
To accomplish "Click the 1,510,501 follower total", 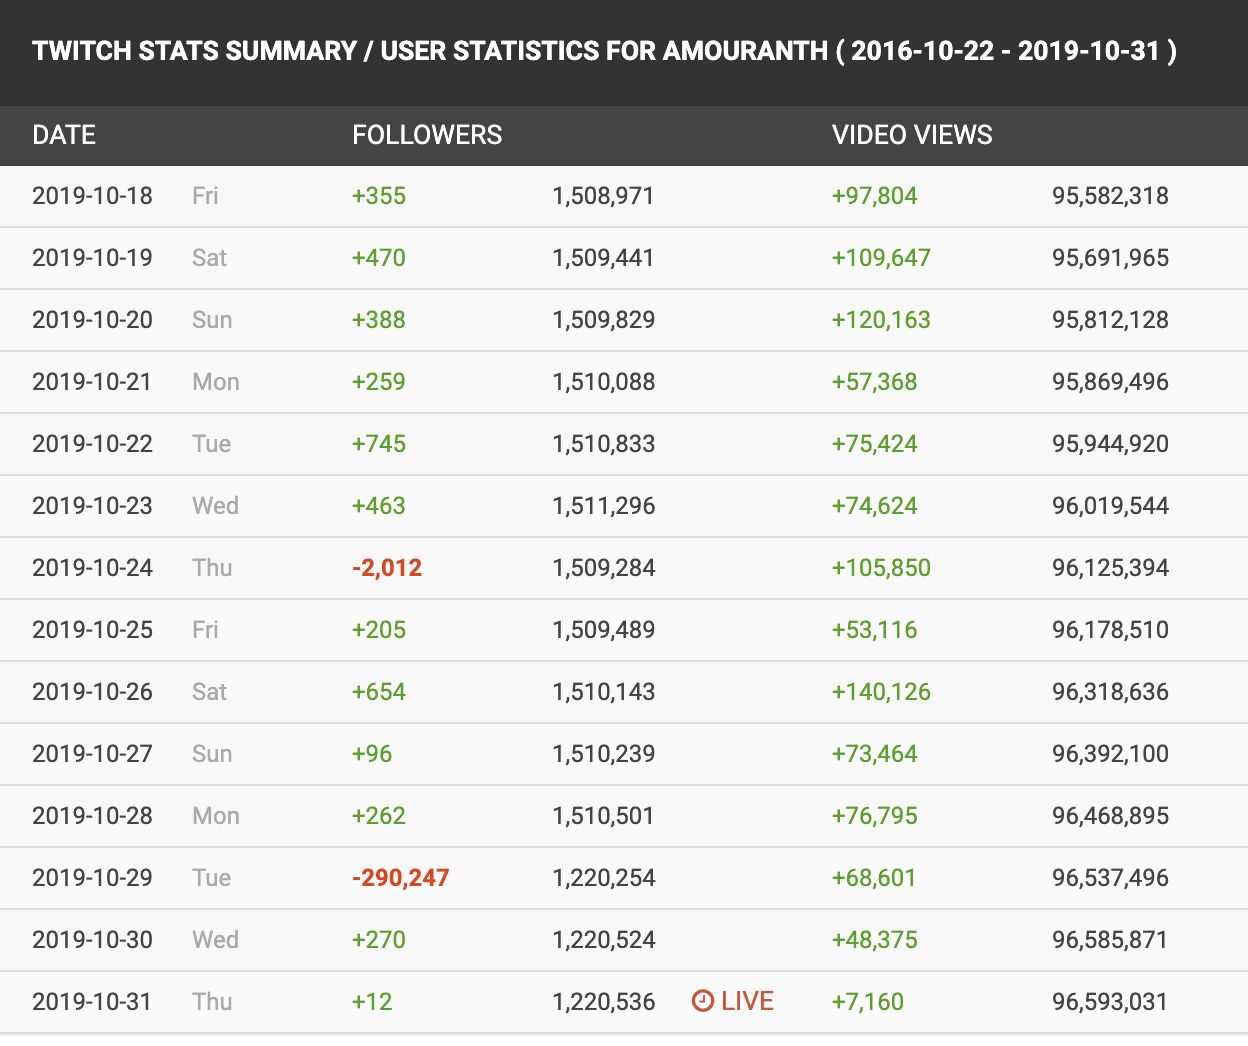I will [603, 816].
